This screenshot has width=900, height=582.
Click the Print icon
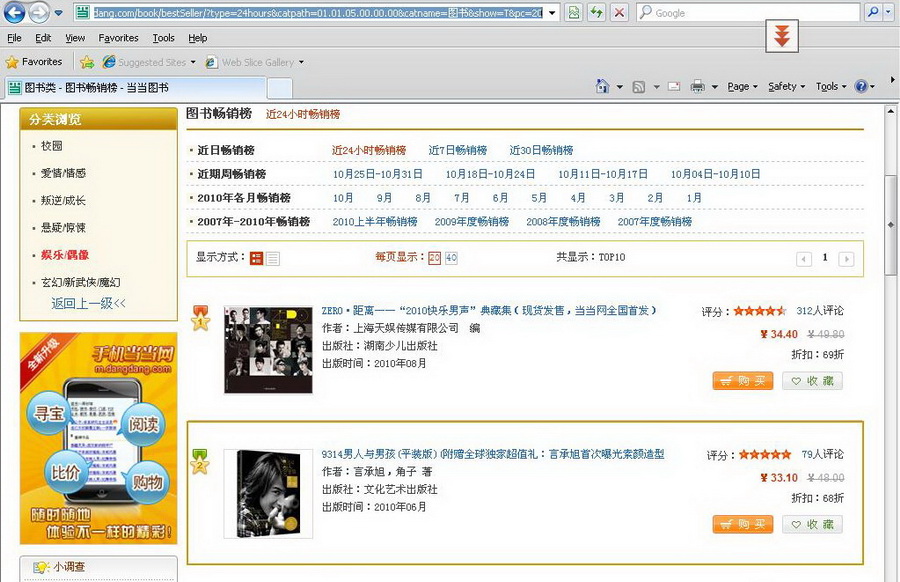tap(697, 87)
